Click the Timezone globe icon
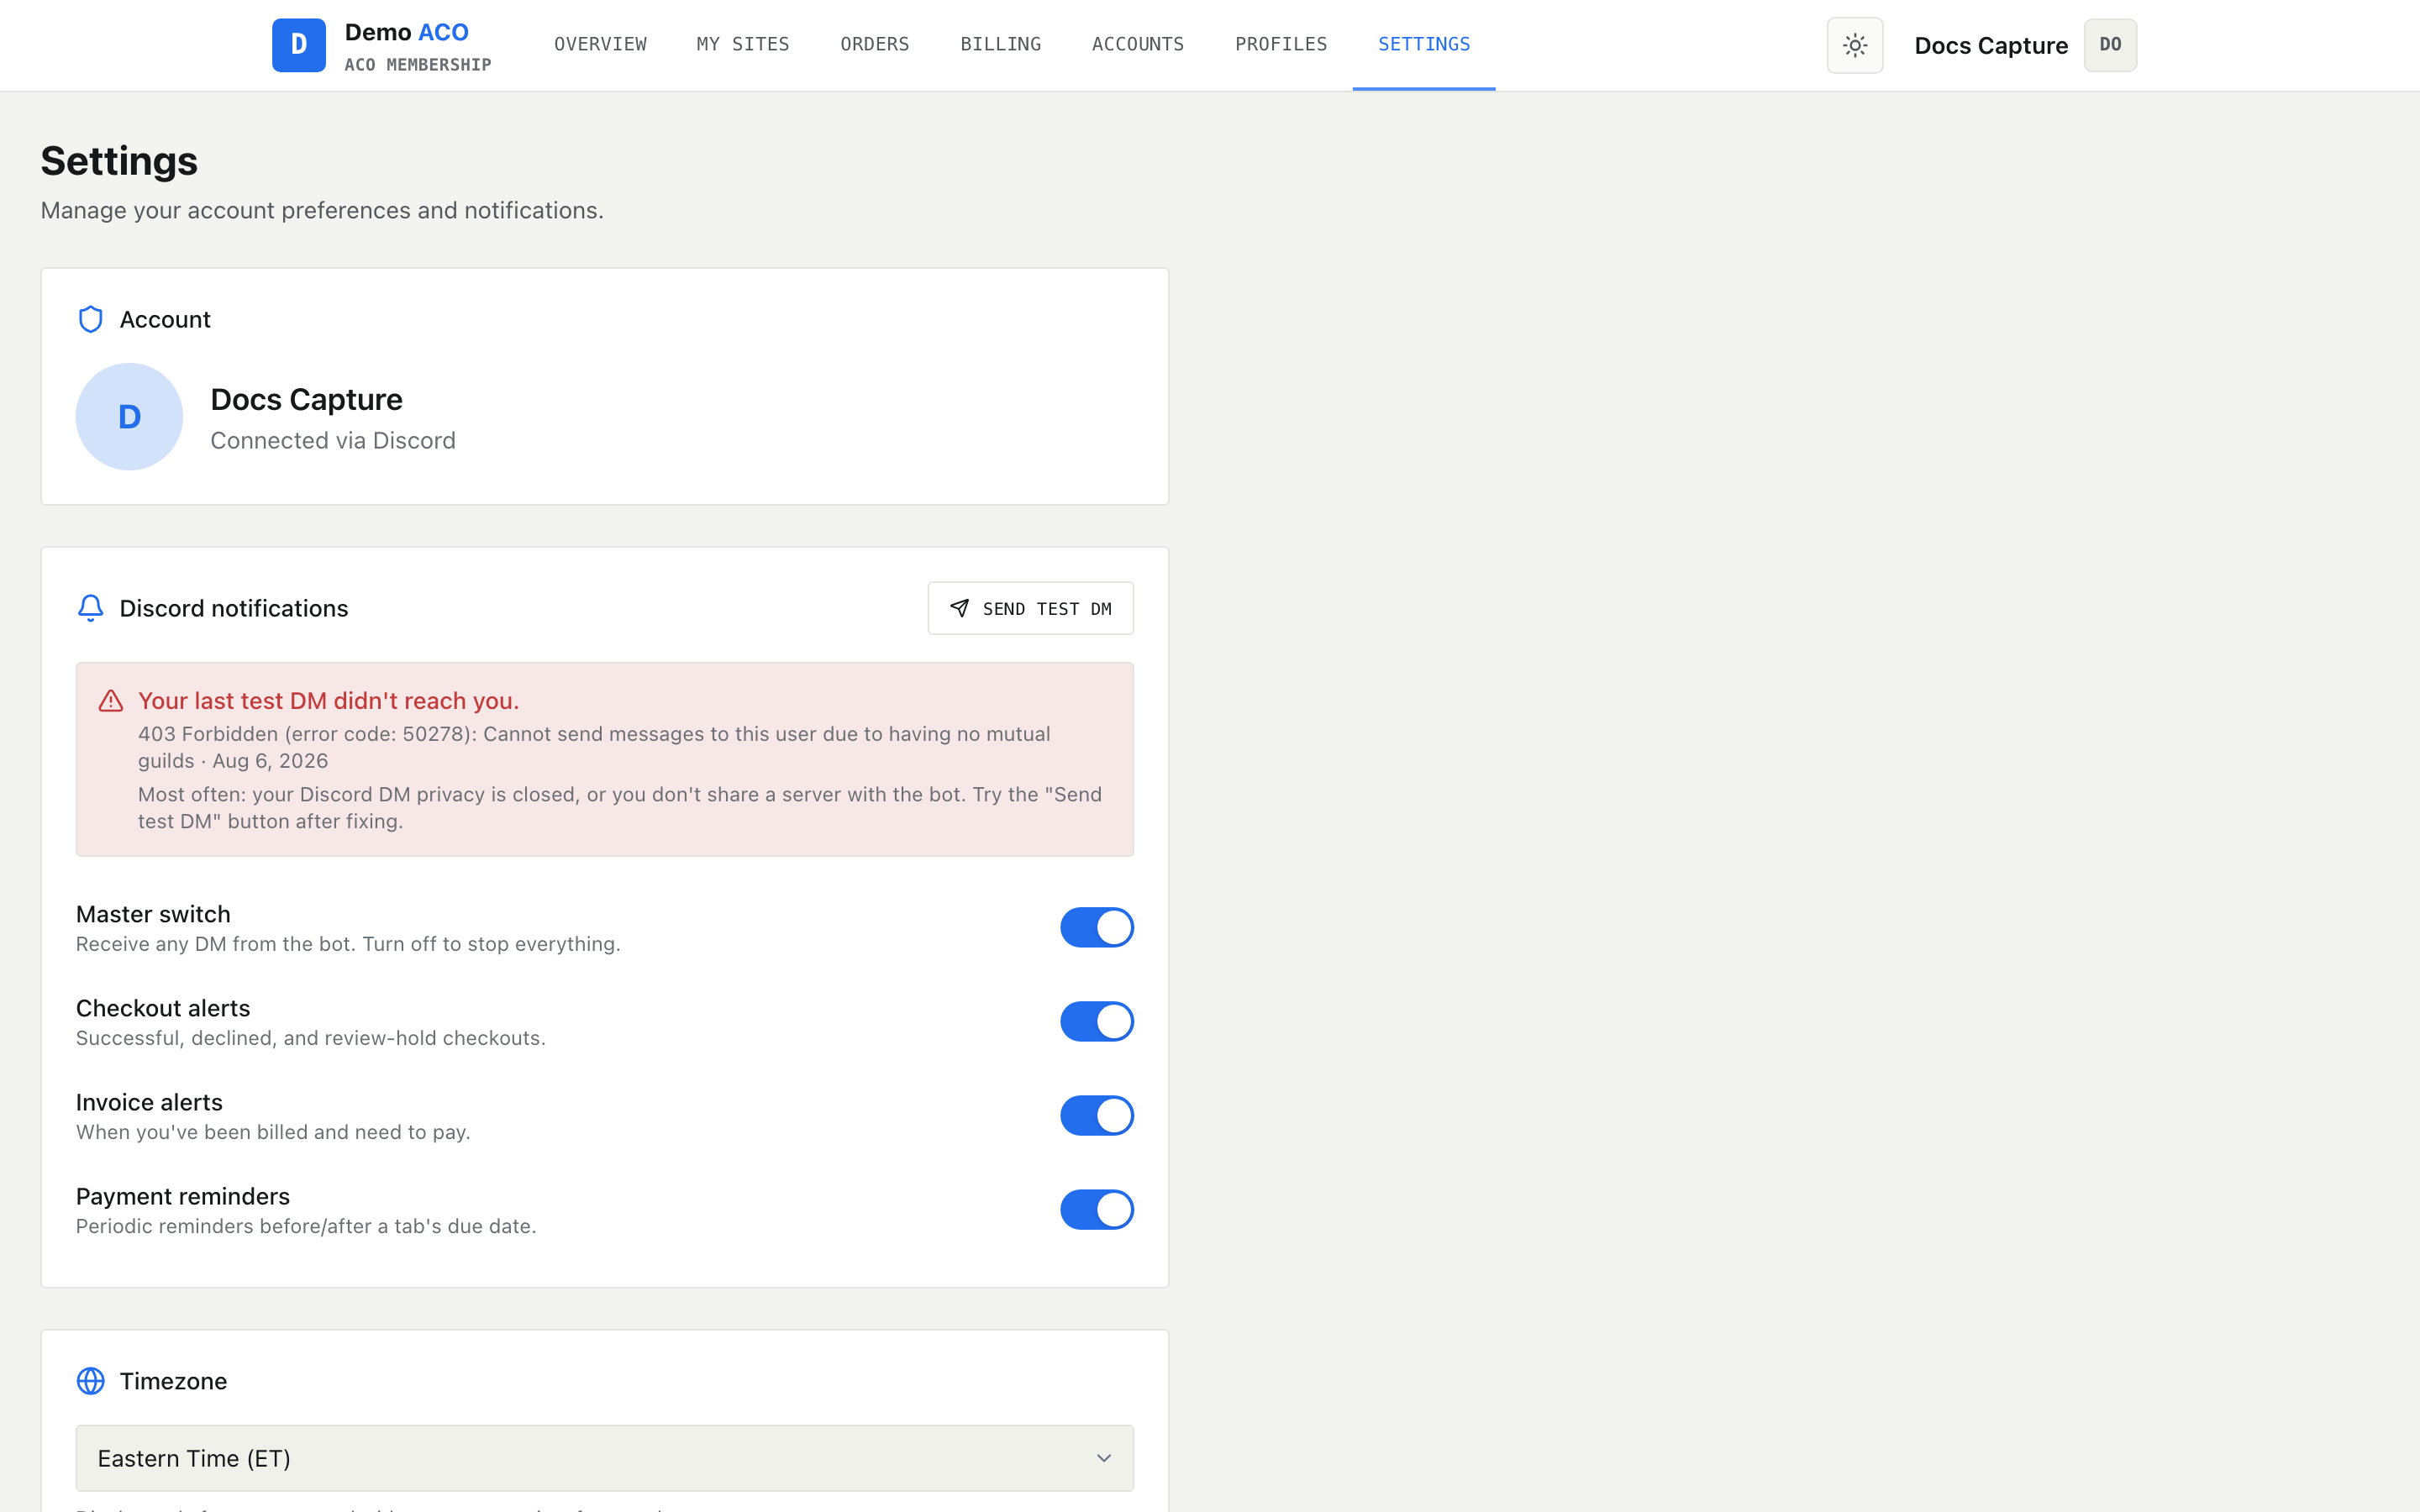The width and height of the screenshot is (2420, 1512). [91, 1381]
